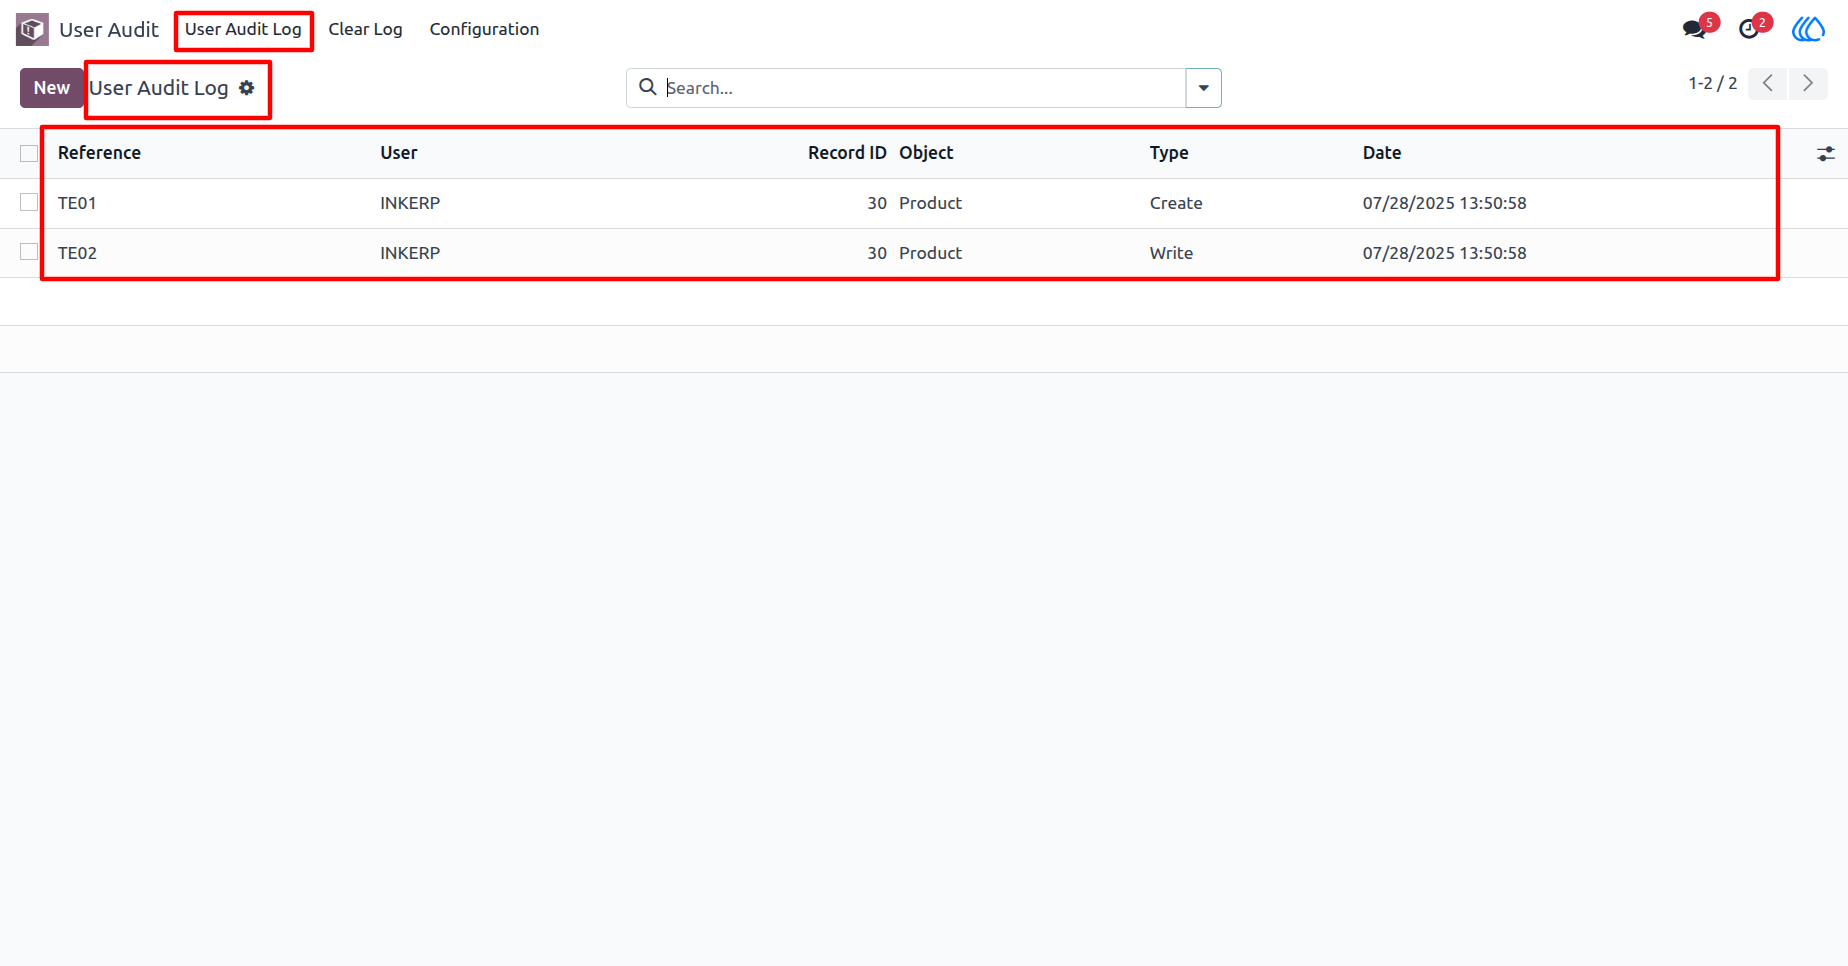Sort by the Reference column header

click(x=99, y=153)
